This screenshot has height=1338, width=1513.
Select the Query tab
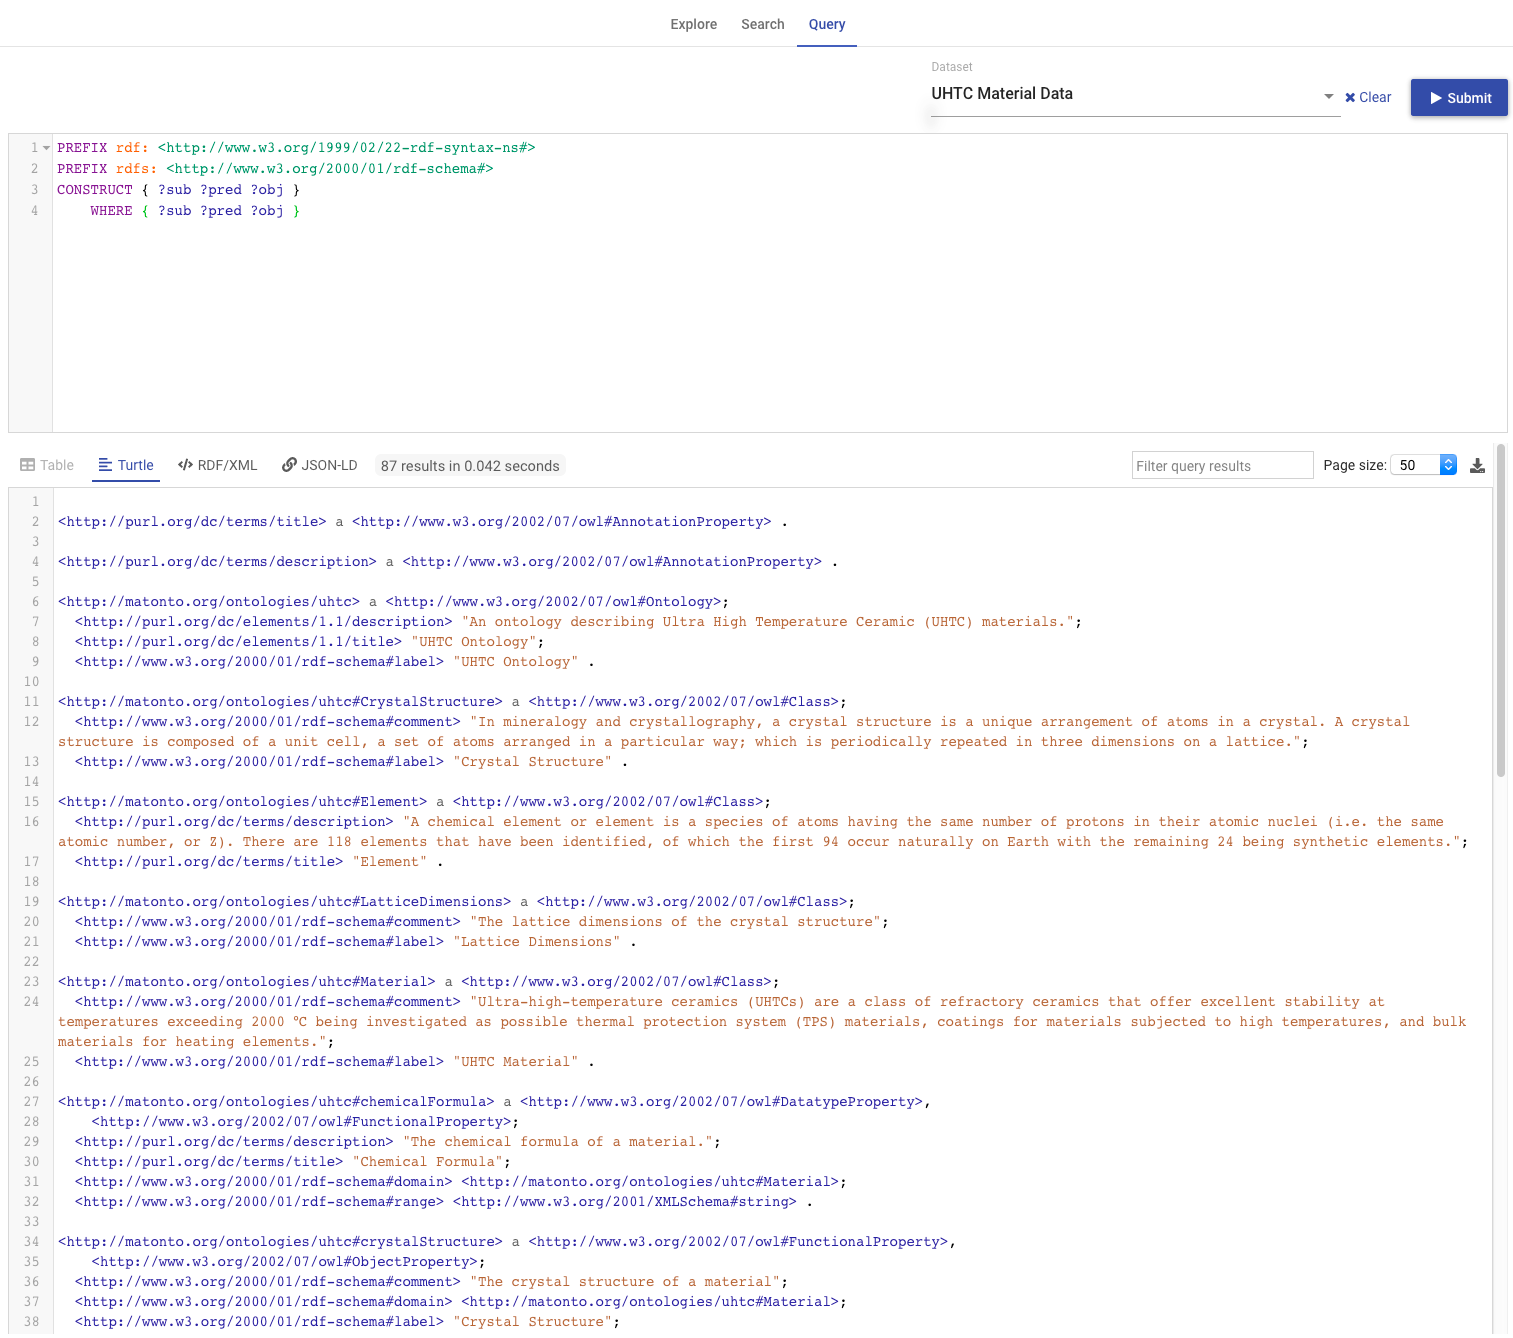(x=826, y=24)
